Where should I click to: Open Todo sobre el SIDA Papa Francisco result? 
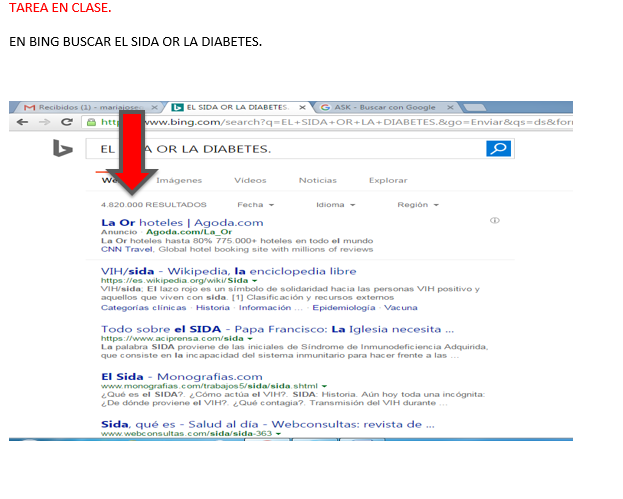coord(277,329)
